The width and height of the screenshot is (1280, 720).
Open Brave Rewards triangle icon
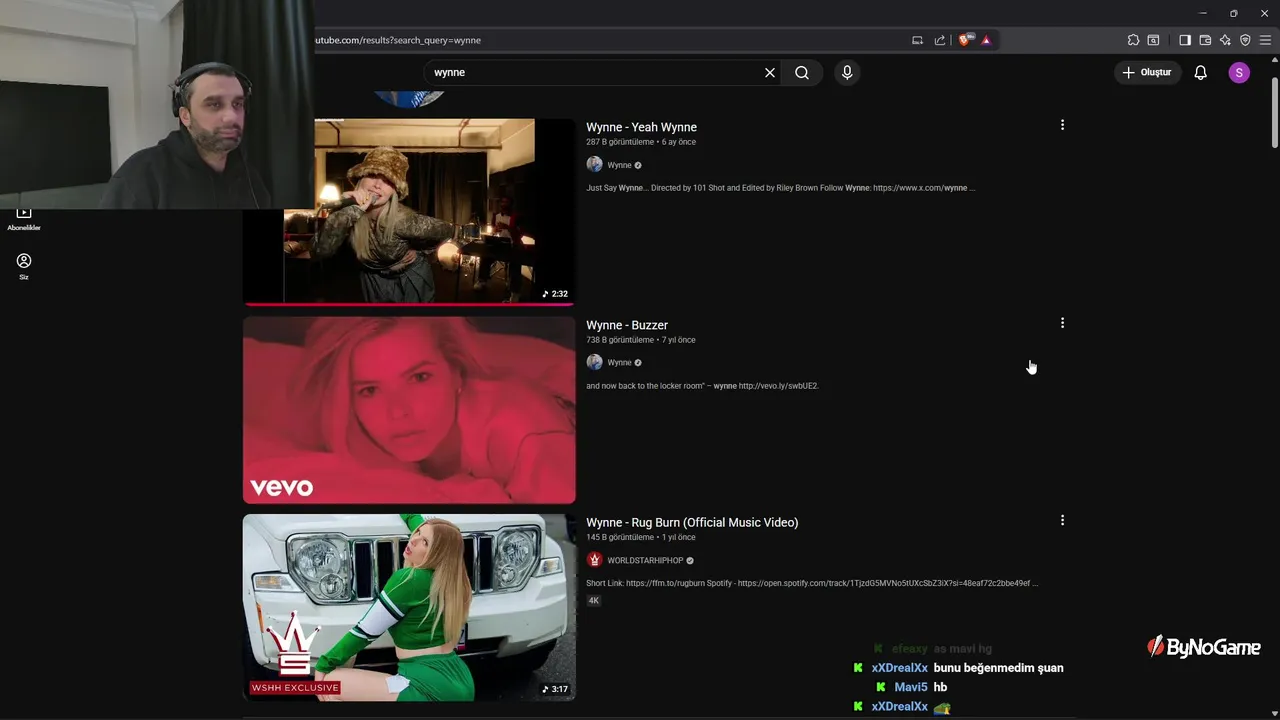coord(986,40)
